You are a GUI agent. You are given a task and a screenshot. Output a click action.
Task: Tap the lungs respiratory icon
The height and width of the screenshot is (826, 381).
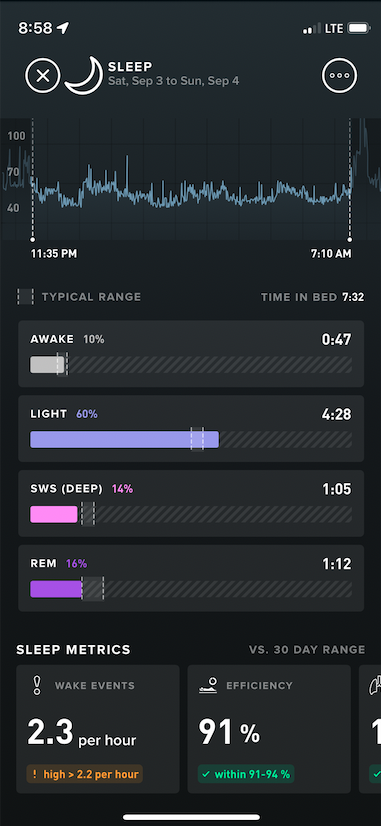(x=375, y=685)
